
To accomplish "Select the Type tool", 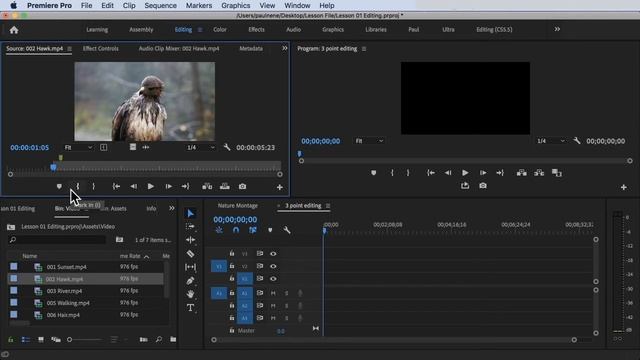I will [190, 307].
